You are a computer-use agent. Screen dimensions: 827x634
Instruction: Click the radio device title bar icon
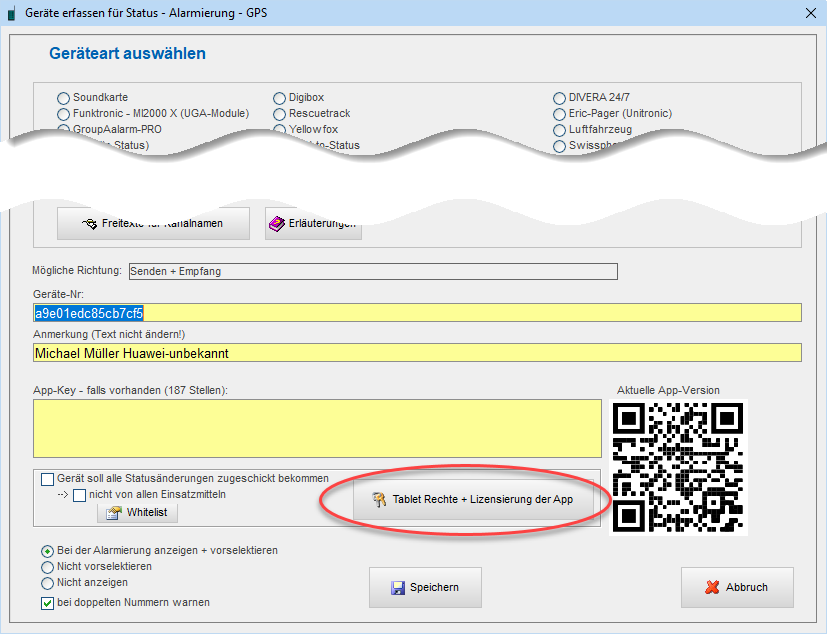tap(11, 14)
